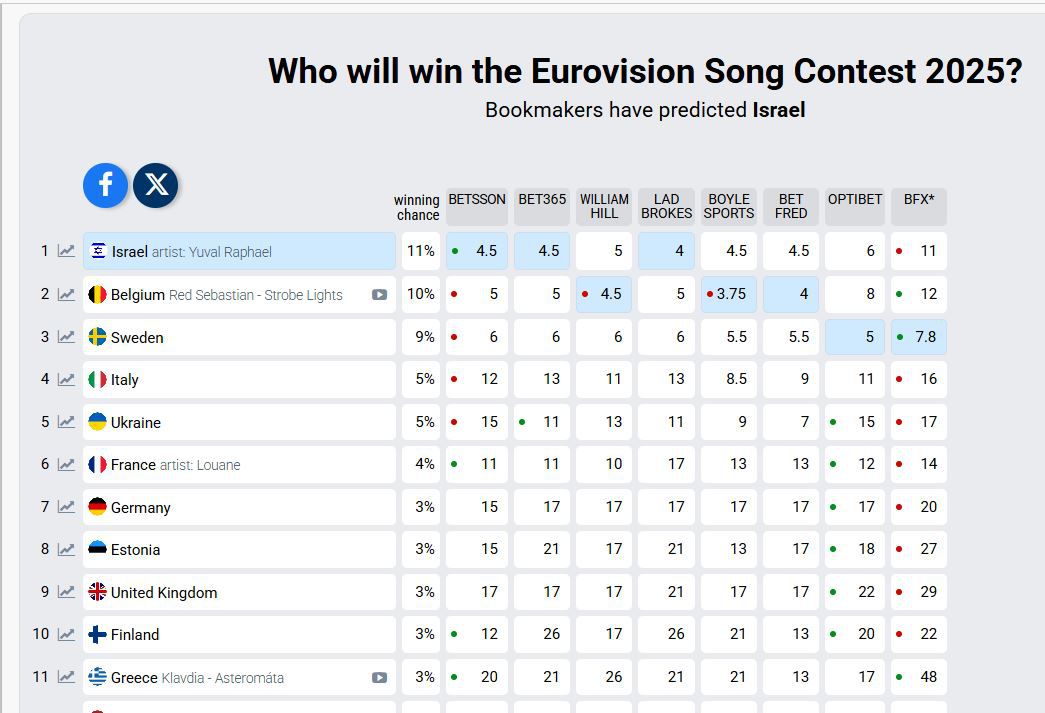
Task: Show Ukraine's odds trend chart icon
Action: (66, 422)
